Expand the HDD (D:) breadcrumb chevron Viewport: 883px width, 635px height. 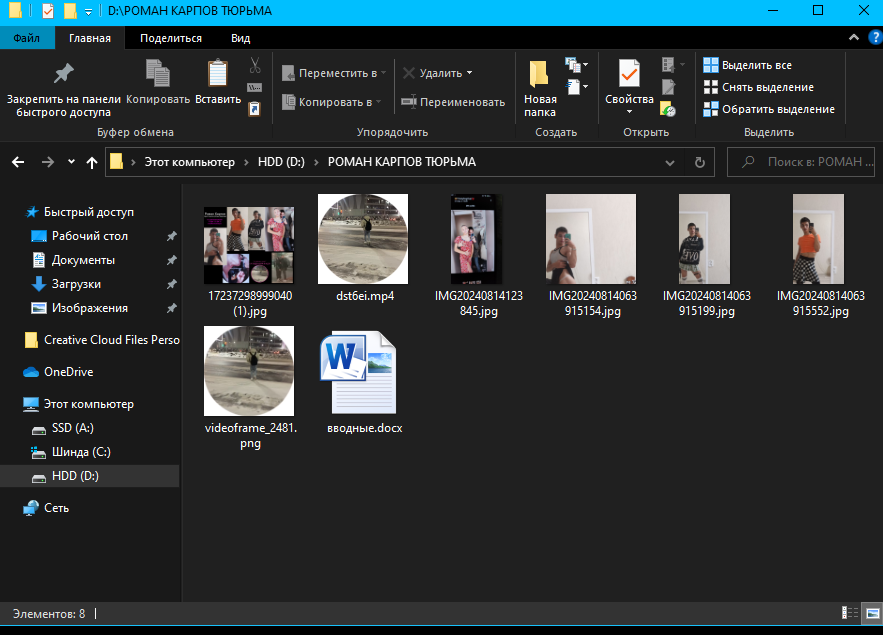click(x=316, y=162)
